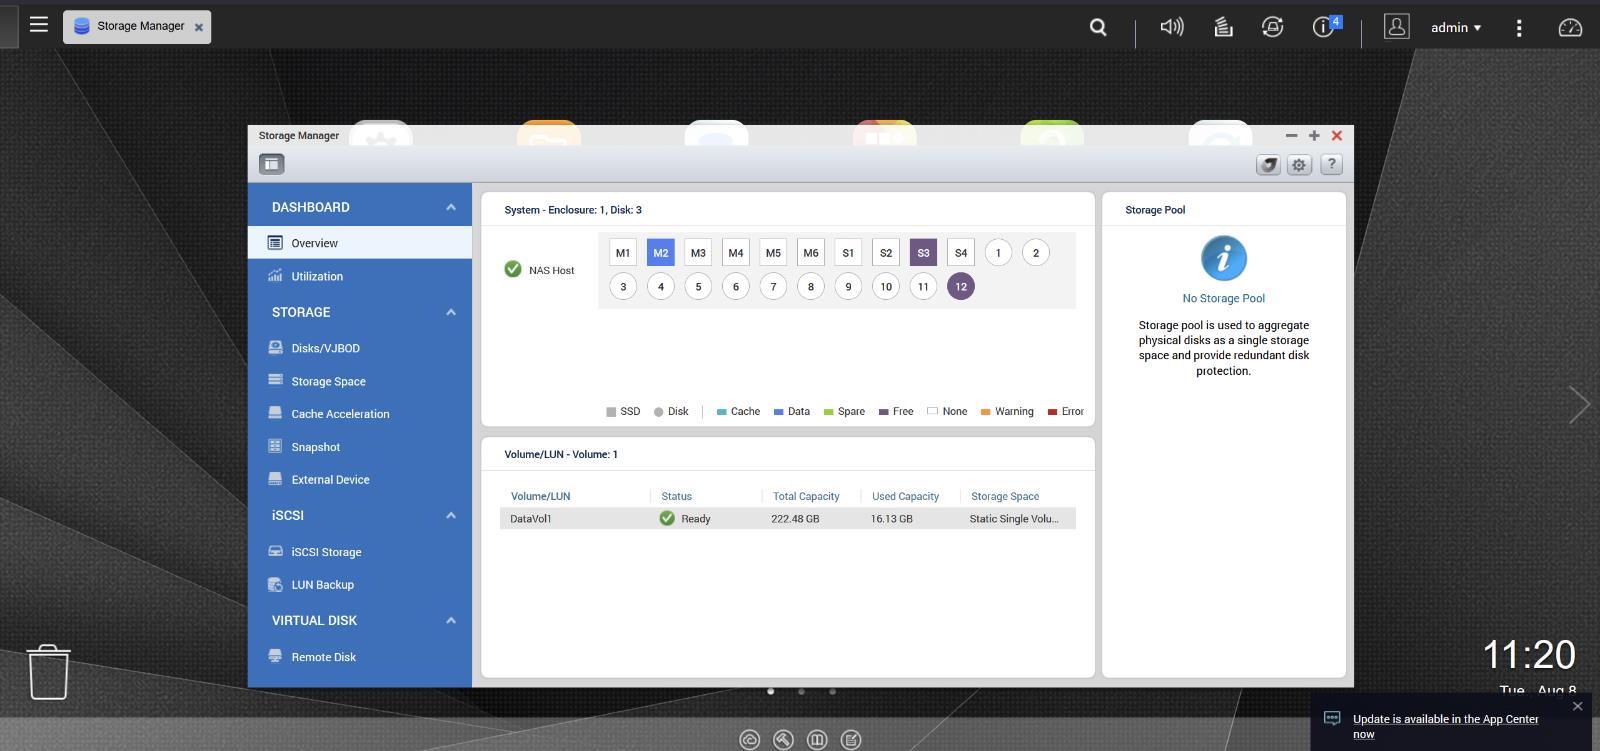Open the volume control speaker icon
1600x751 pixels.
1171,27
